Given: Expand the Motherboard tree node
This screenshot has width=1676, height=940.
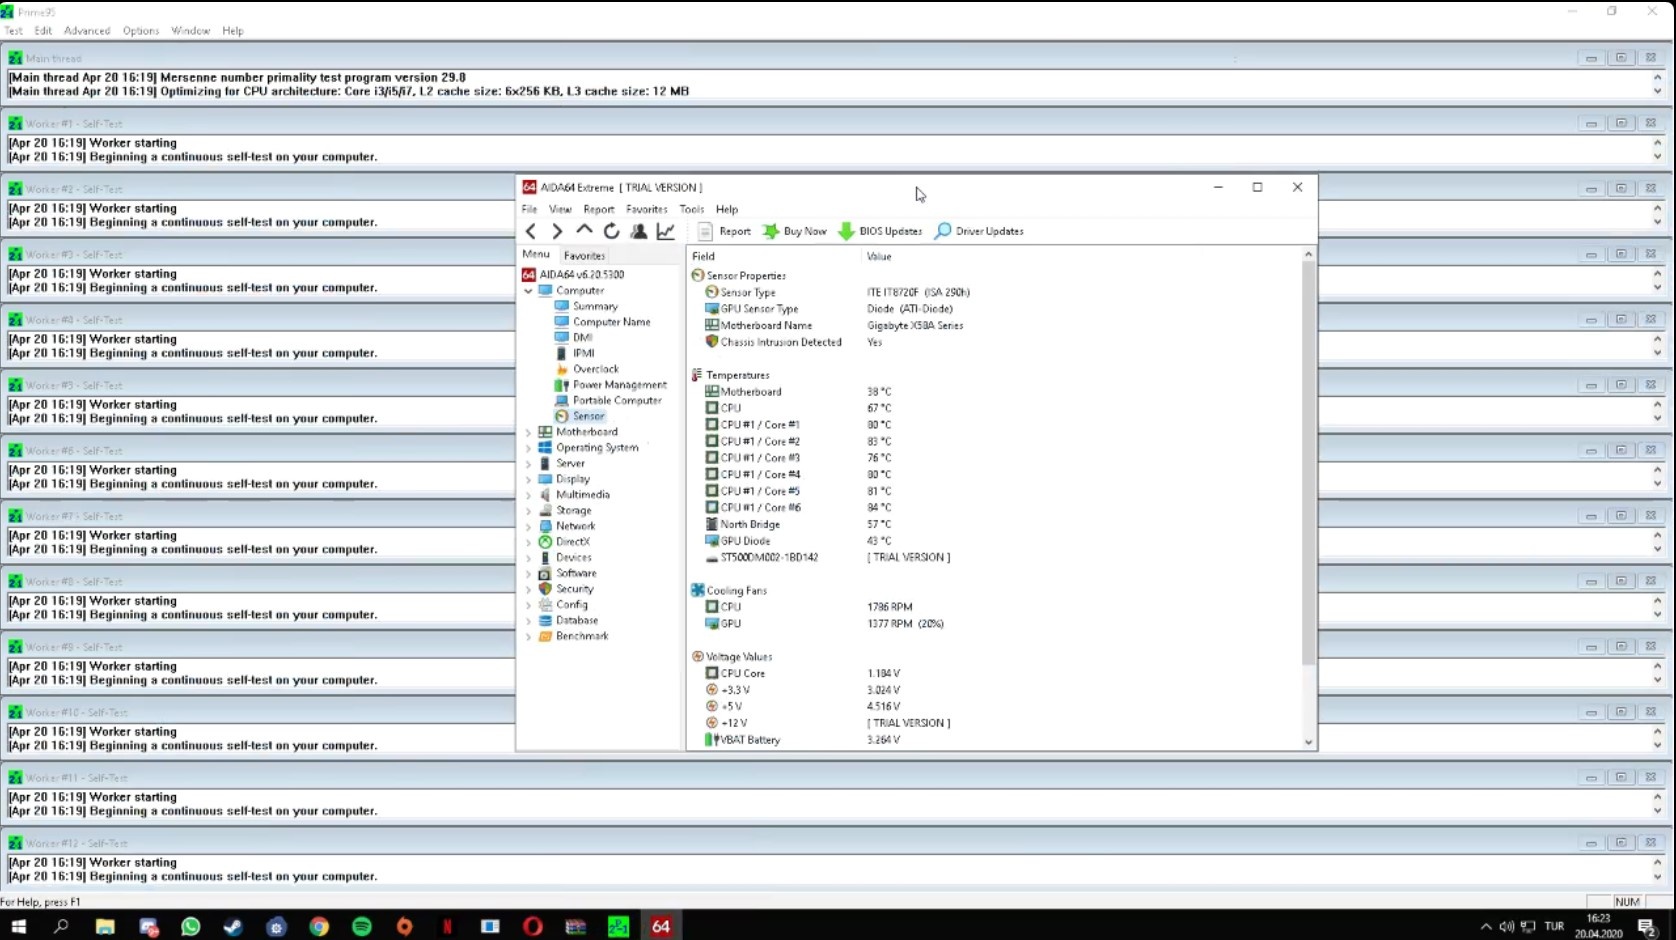Looking at the screenshot, I should [528, 432].
